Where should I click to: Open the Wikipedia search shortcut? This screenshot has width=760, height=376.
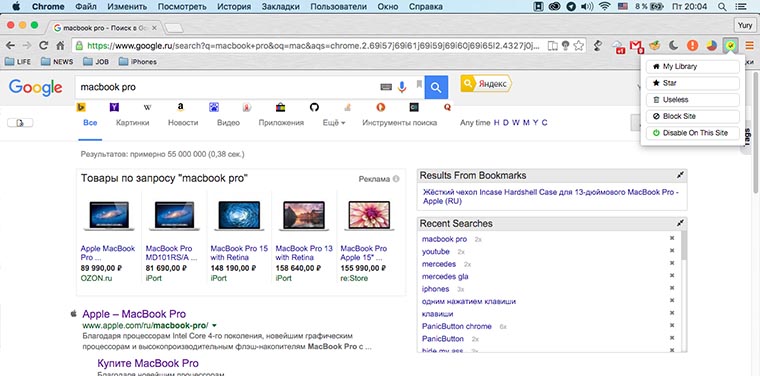tap(147, 108)
